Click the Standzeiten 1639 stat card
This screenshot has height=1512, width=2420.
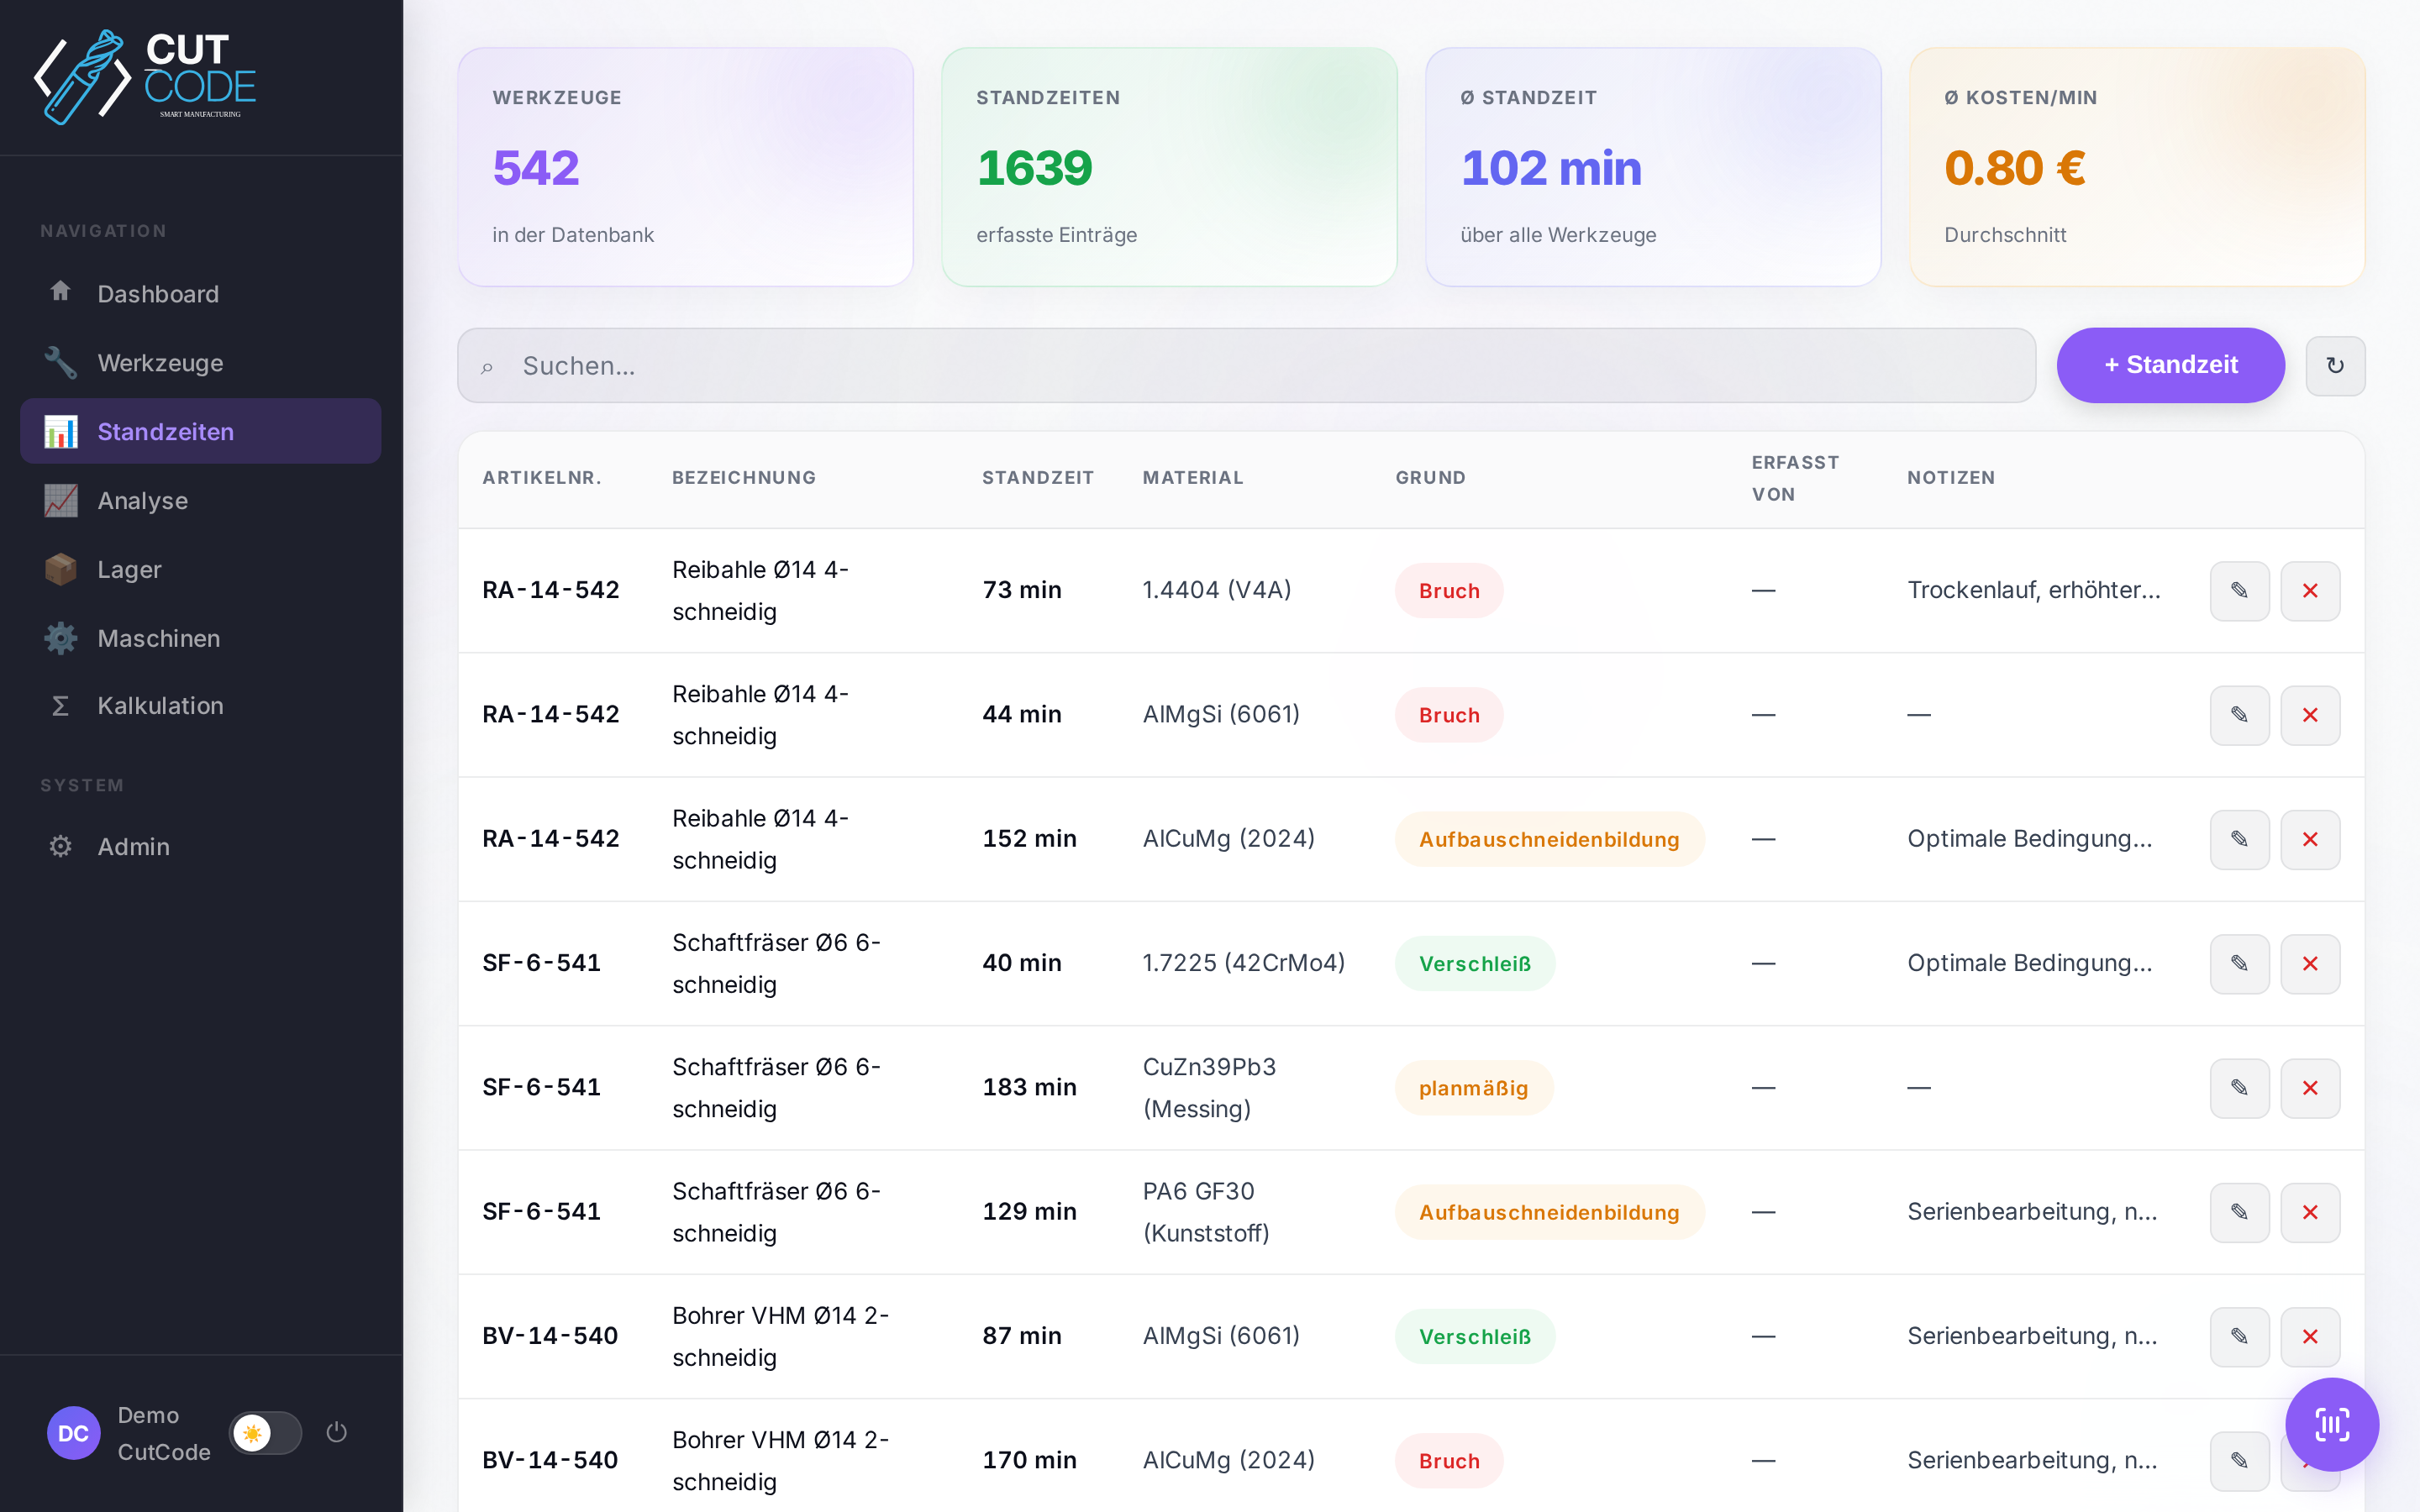point(1169,167)
